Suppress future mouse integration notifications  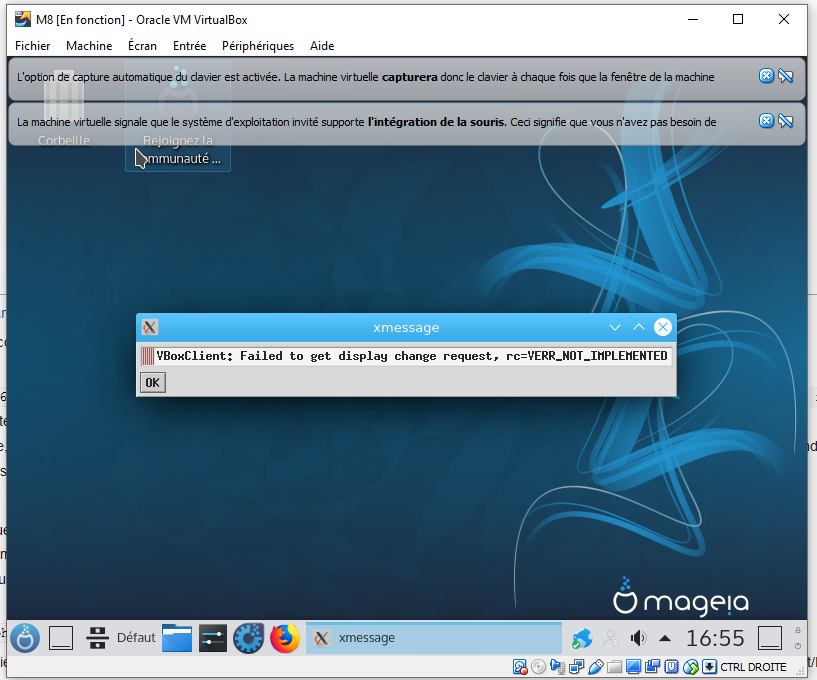click(x=786, y=121)
